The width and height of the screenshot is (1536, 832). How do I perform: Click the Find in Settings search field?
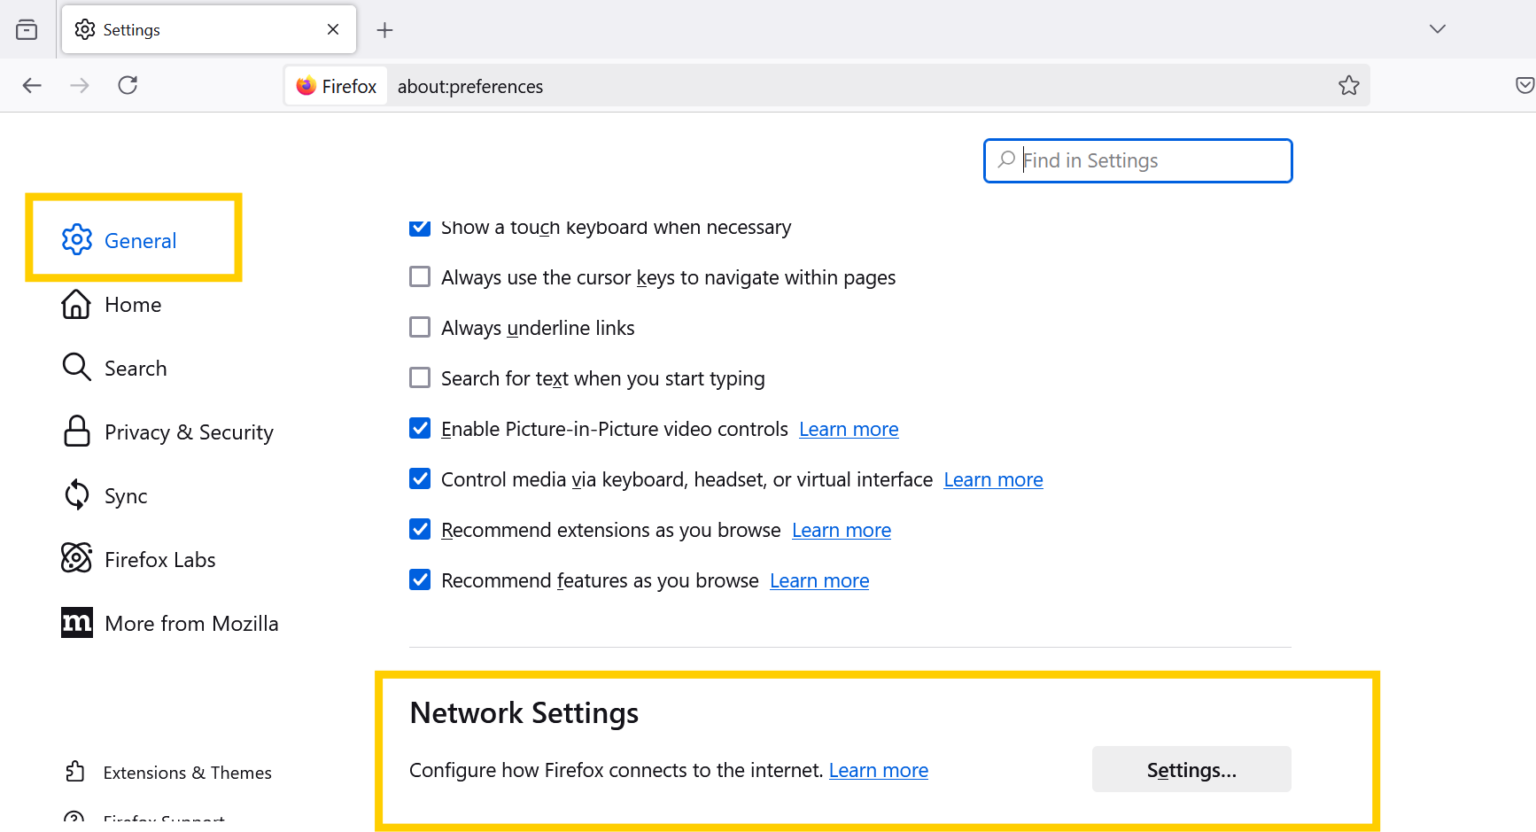coord(1137,160)
